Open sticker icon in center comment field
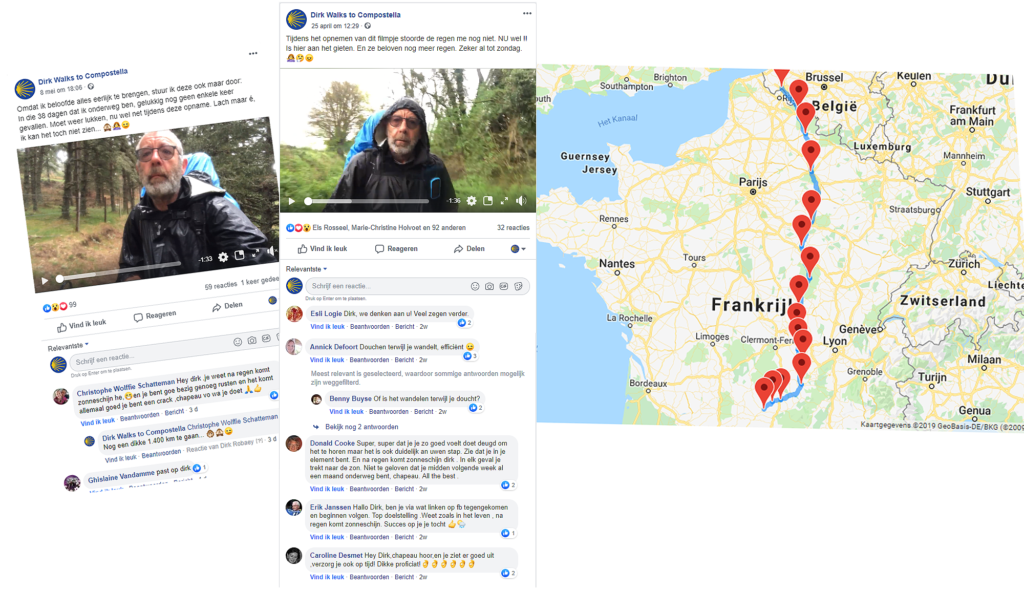 pyautogui.click(x=518, y=286)
